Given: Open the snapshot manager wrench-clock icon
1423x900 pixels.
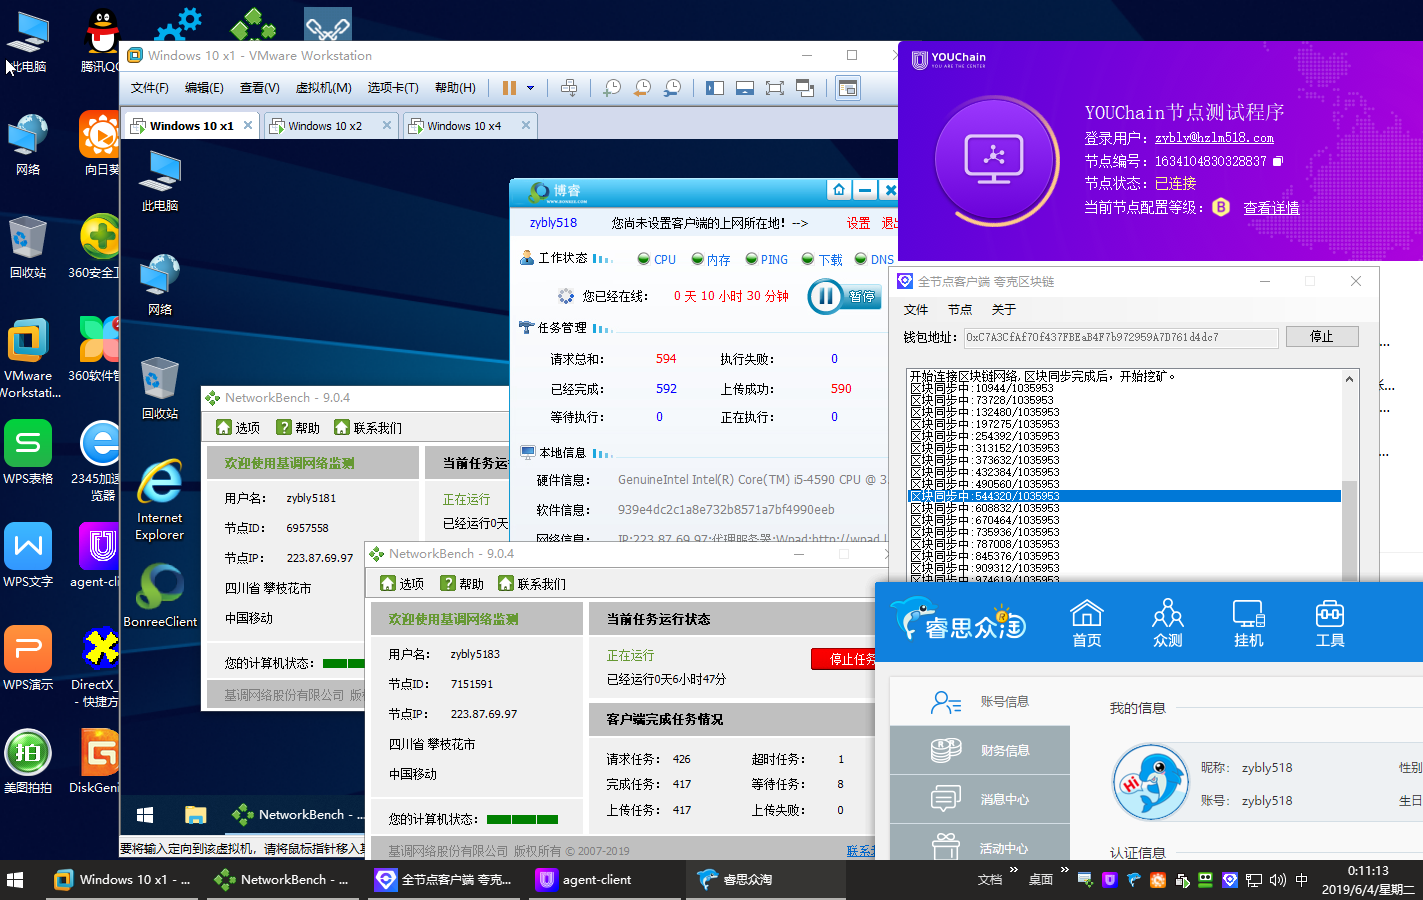Looking at the screenshot, I should coord(672,88).
